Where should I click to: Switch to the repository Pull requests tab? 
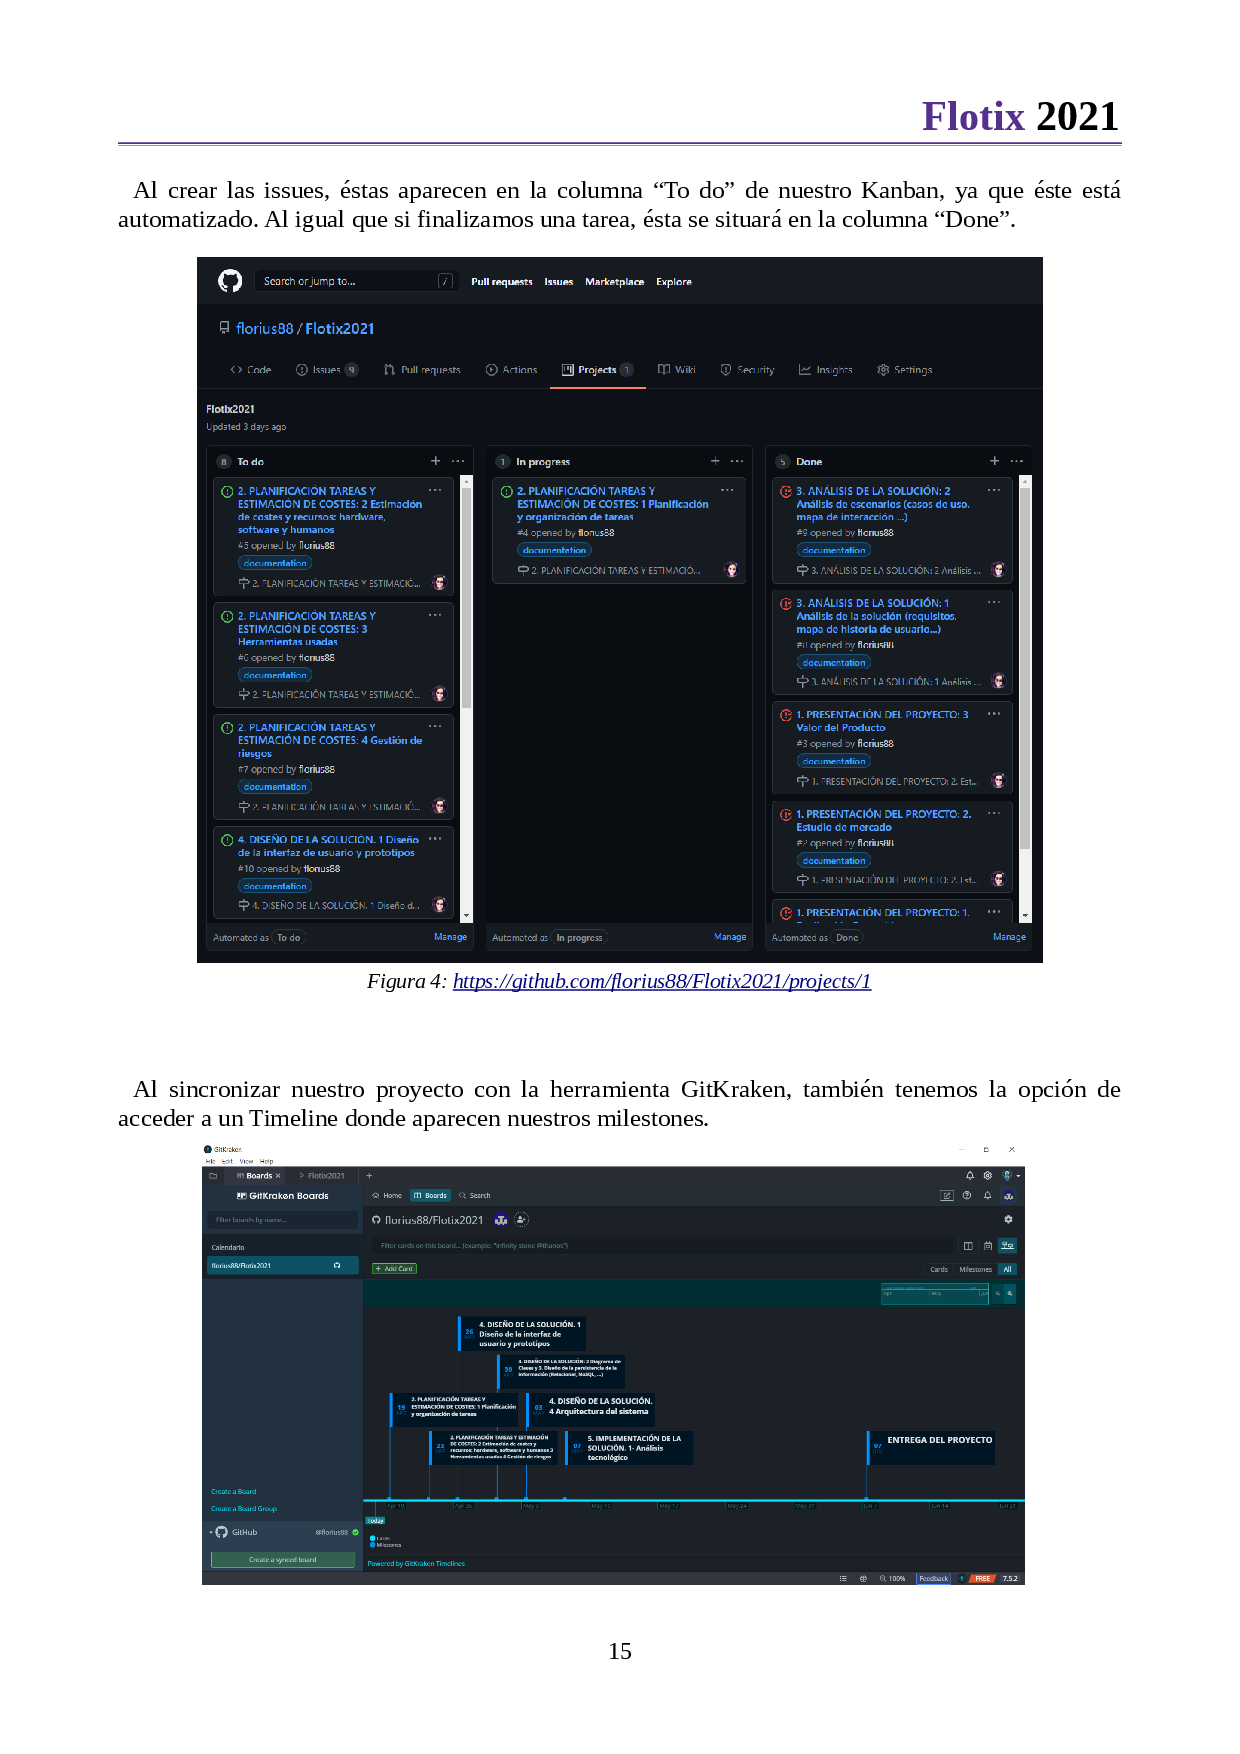click(x=422, y=370)
